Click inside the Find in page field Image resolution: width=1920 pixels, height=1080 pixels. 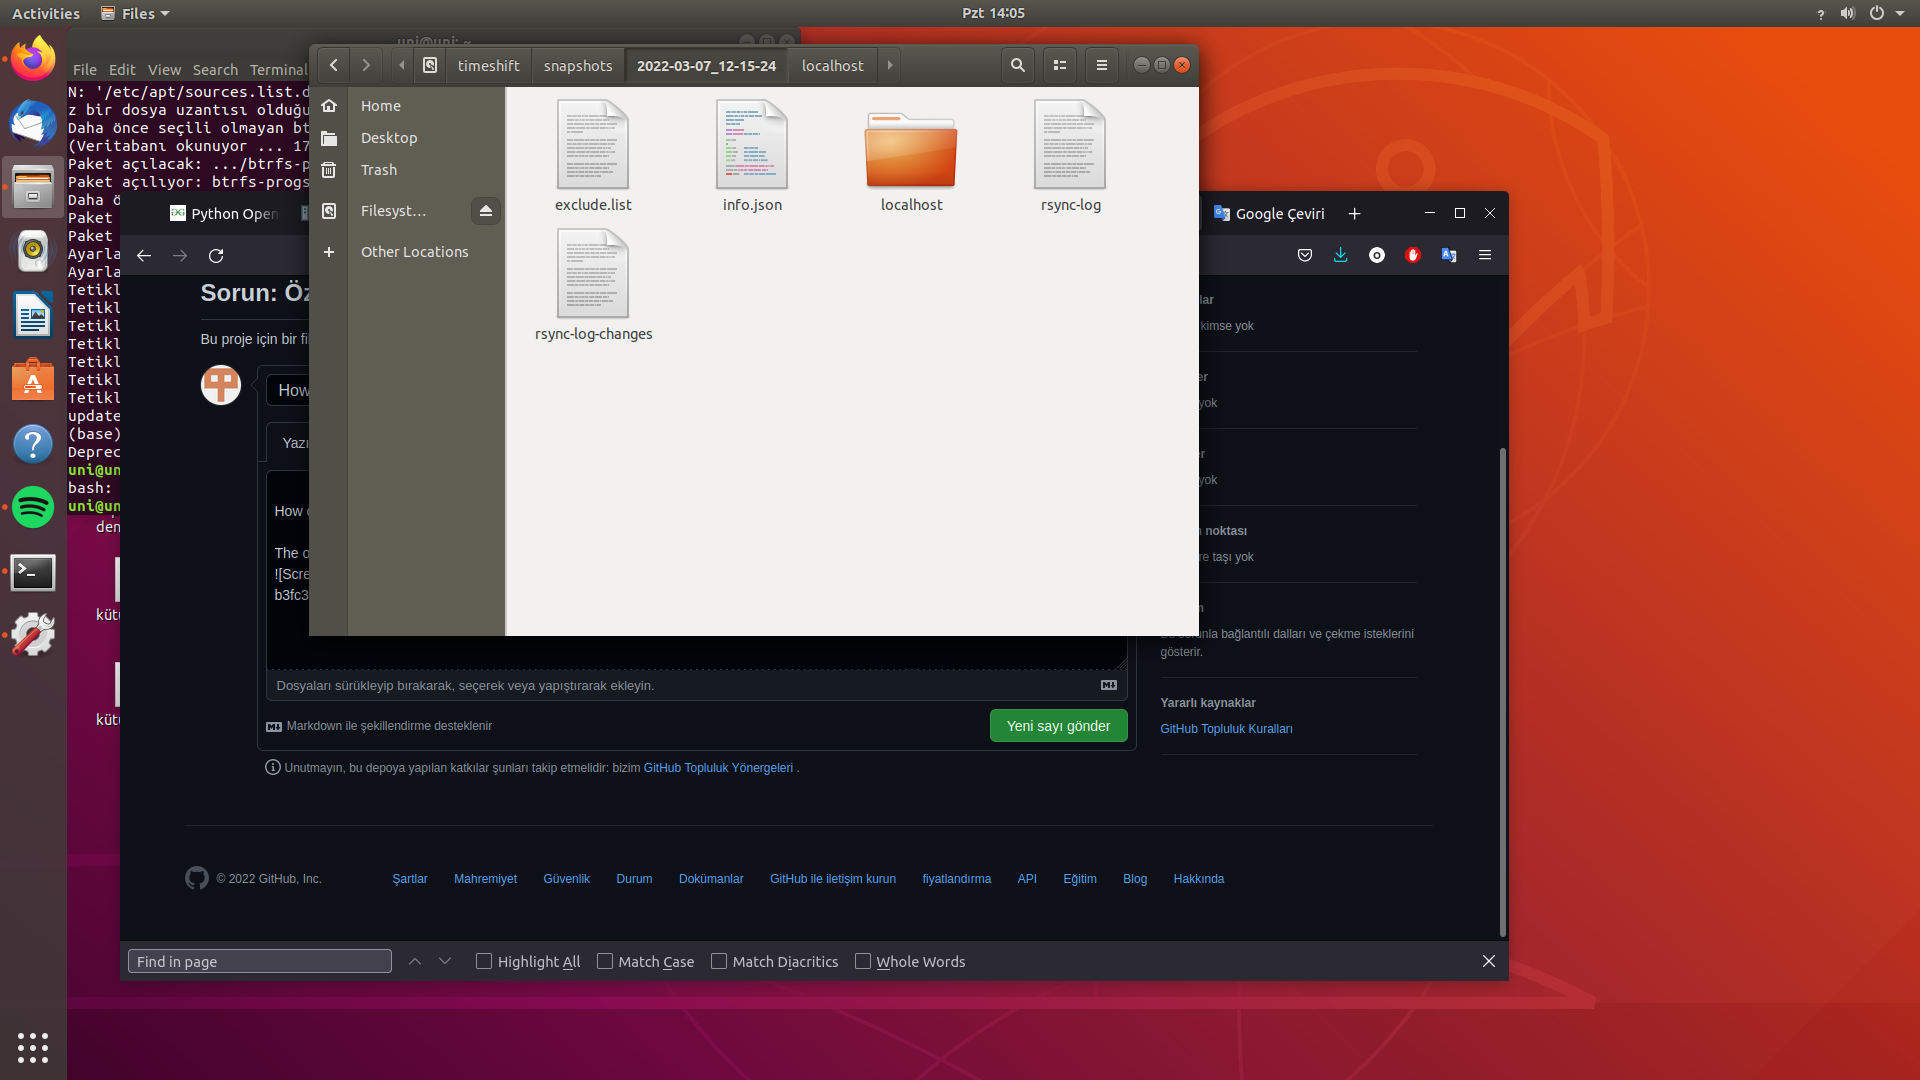coord(259,960)
